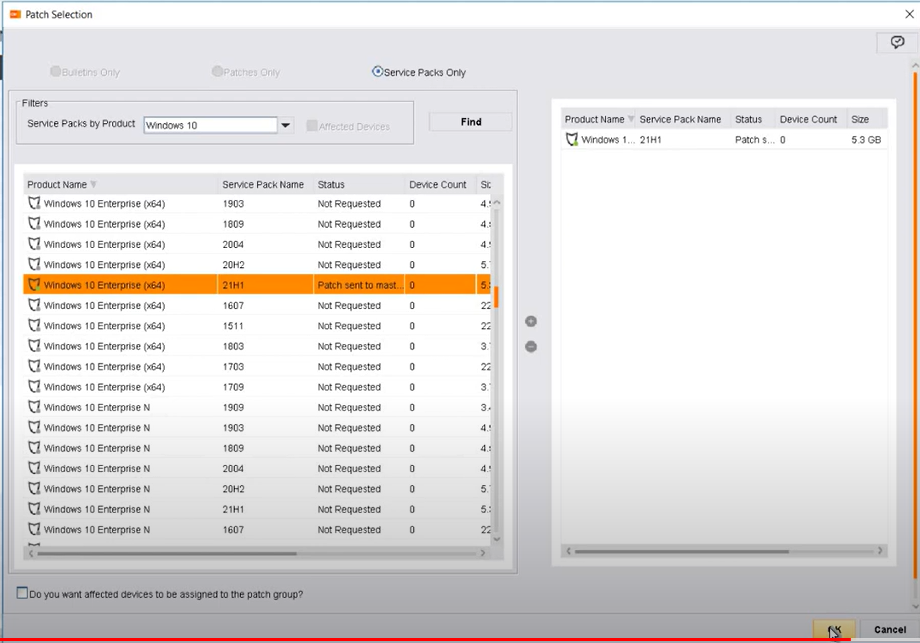
Task: Click the shield icon in highlighted 21H1 row
Action: coord(34,285)
